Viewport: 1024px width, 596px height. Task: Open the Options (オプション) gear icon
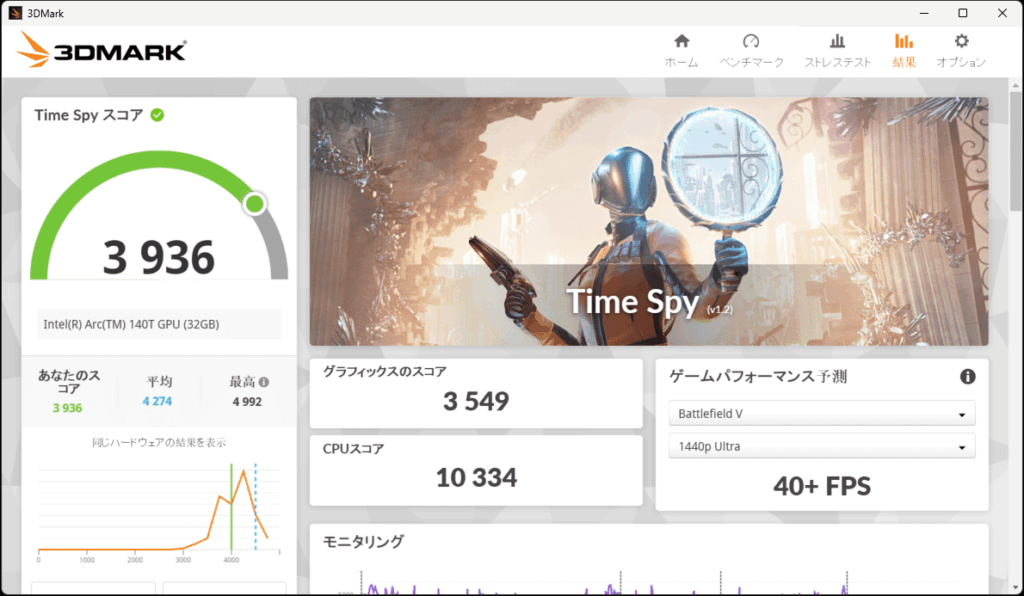pos(961,41)
